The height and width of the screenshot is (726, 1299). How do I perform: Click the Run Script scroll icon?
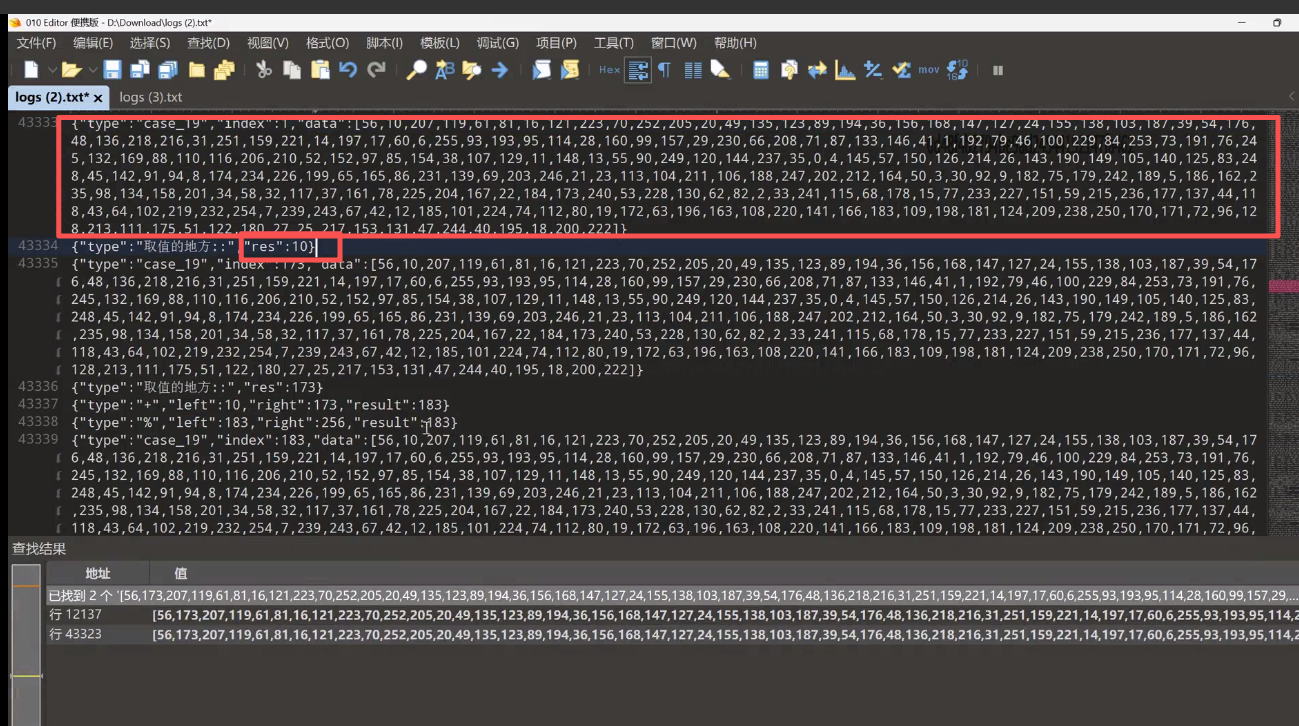click(x=541, y=70)
